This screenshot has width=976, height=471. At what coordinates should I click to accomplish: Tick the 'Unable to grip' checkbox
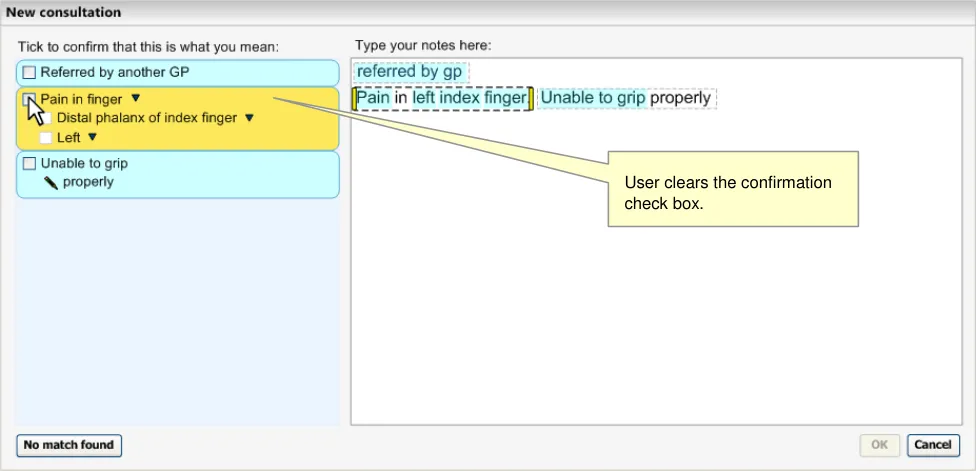click(x=29, y=163)
